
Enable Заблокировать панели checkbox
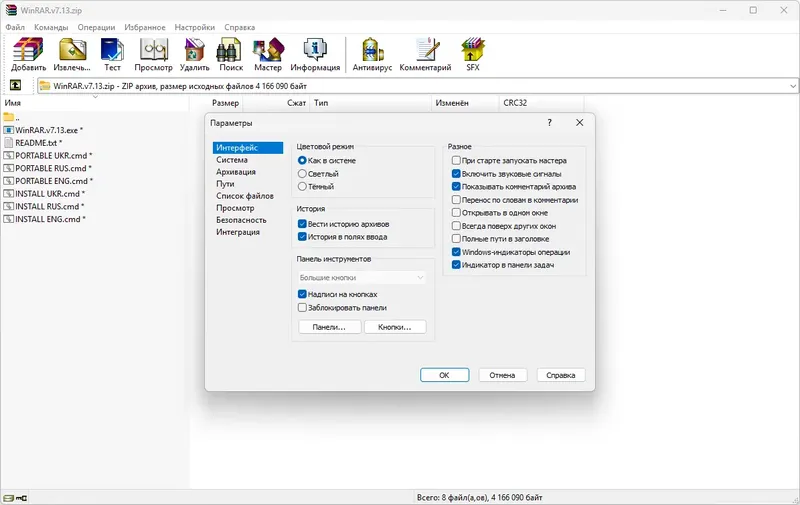[x=302, y=308]
